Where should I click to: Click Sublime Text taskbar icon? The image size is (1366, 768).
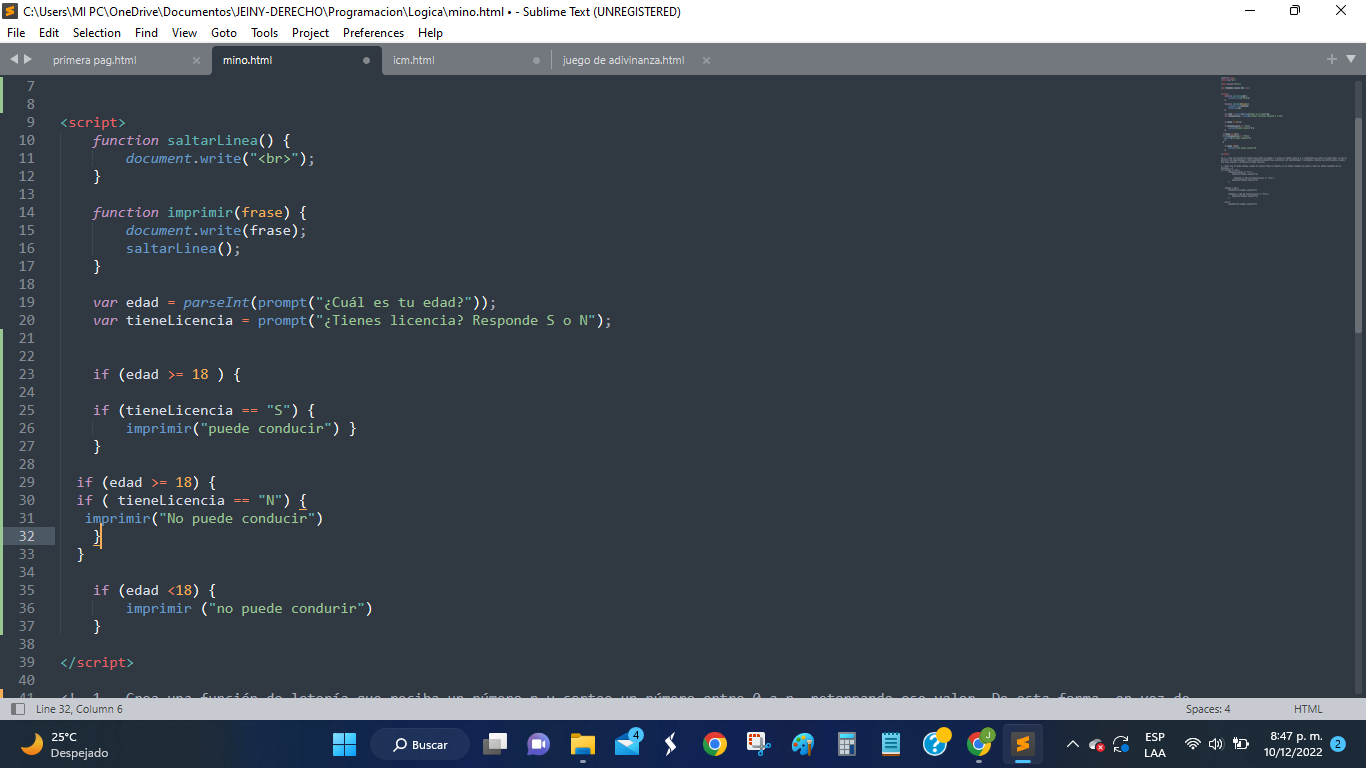tap(1022, 744)
